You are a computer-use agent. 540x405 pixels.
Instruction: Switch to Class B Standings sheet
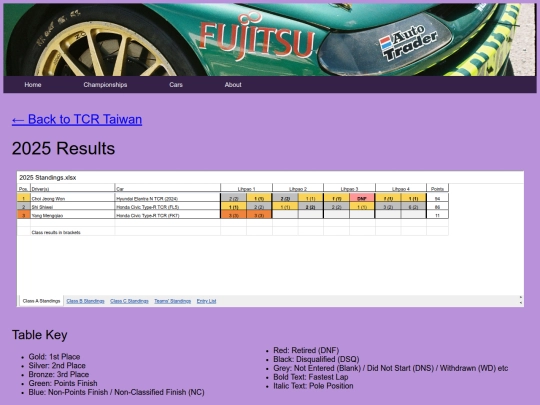pos(85,301)
